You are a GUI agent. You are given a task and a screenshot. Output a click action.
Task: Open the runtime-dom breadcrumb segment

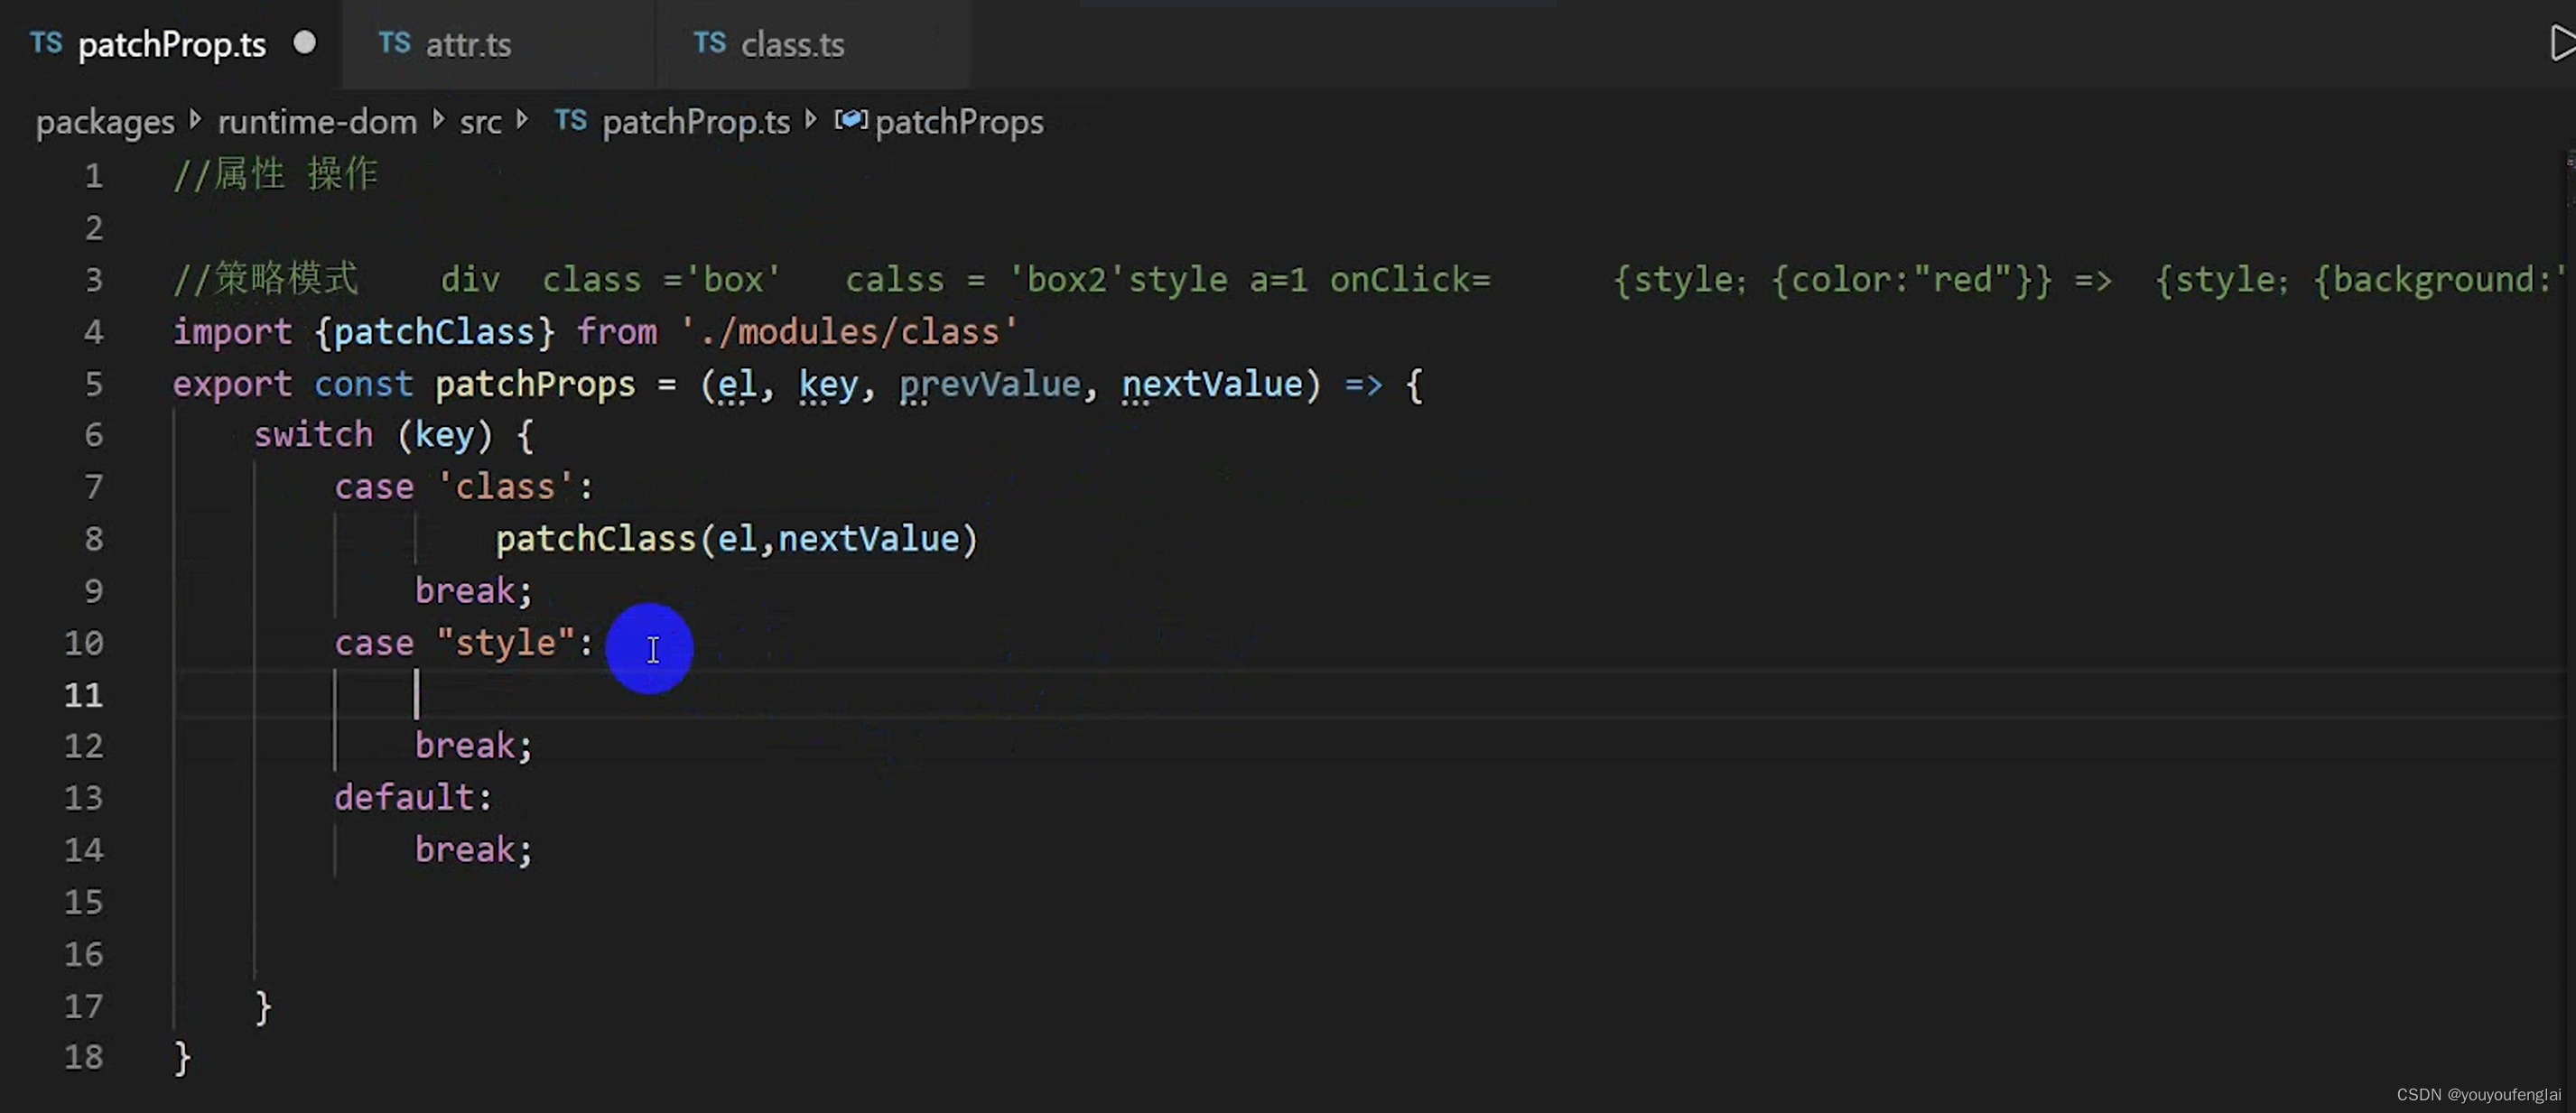click(x=317, y=122)
